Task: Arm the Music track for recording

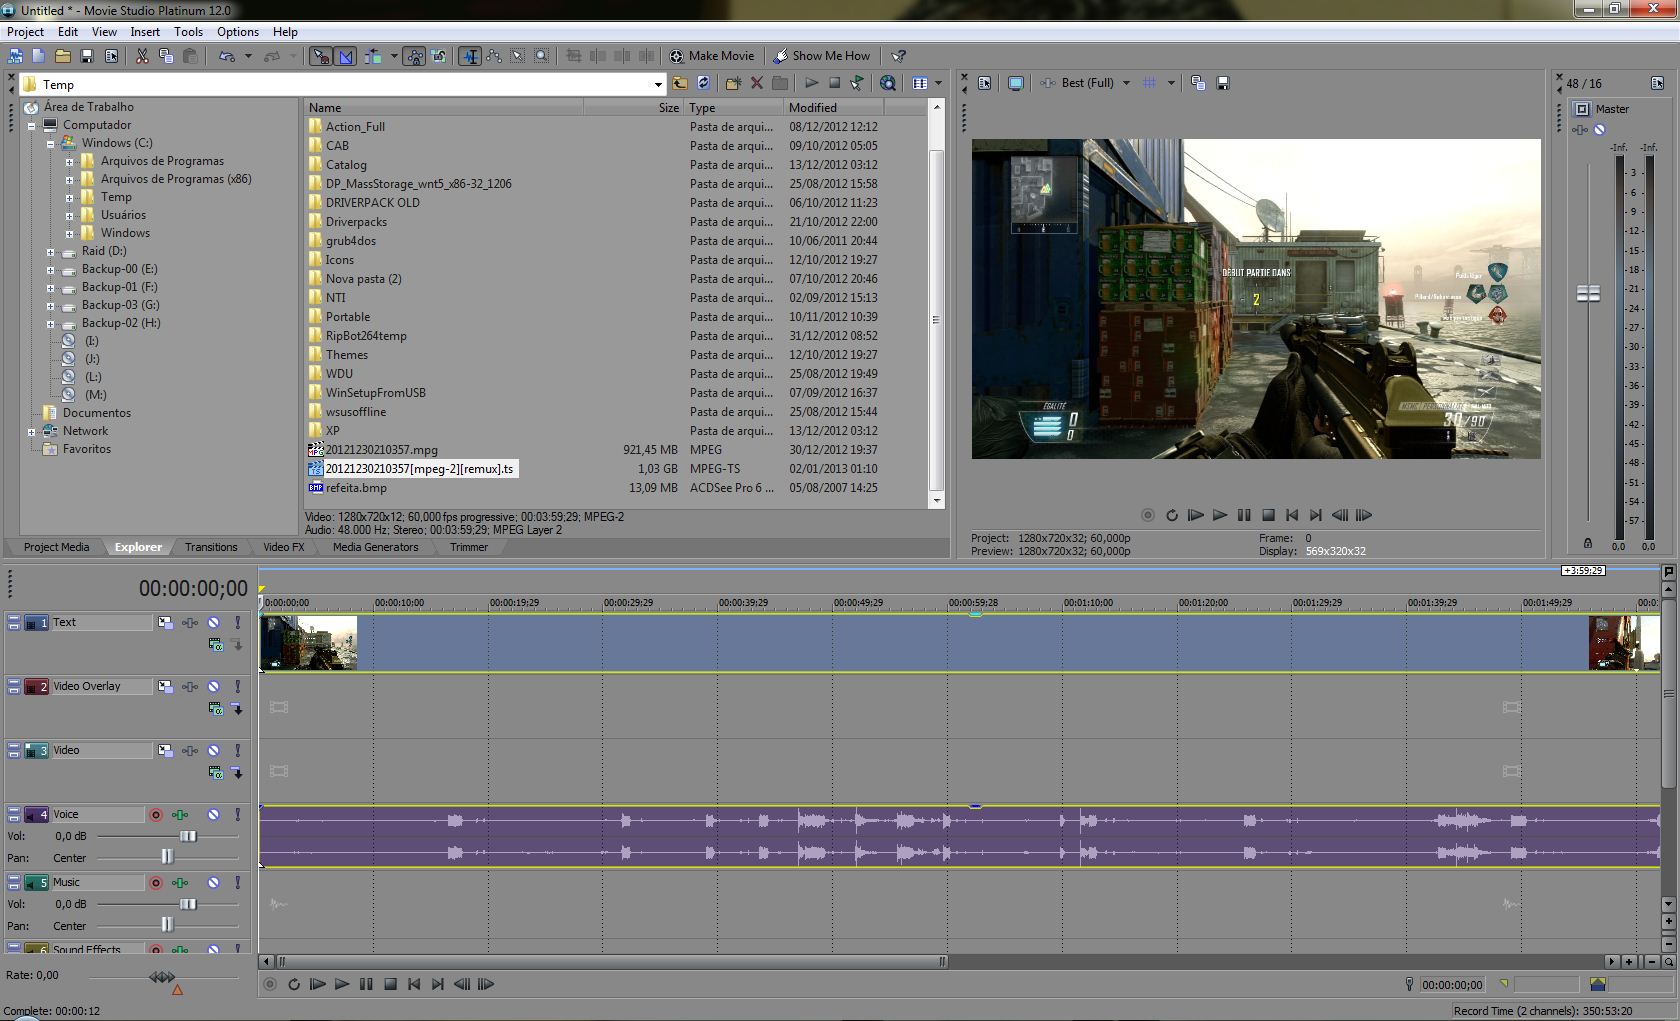Action: point(156,882)
